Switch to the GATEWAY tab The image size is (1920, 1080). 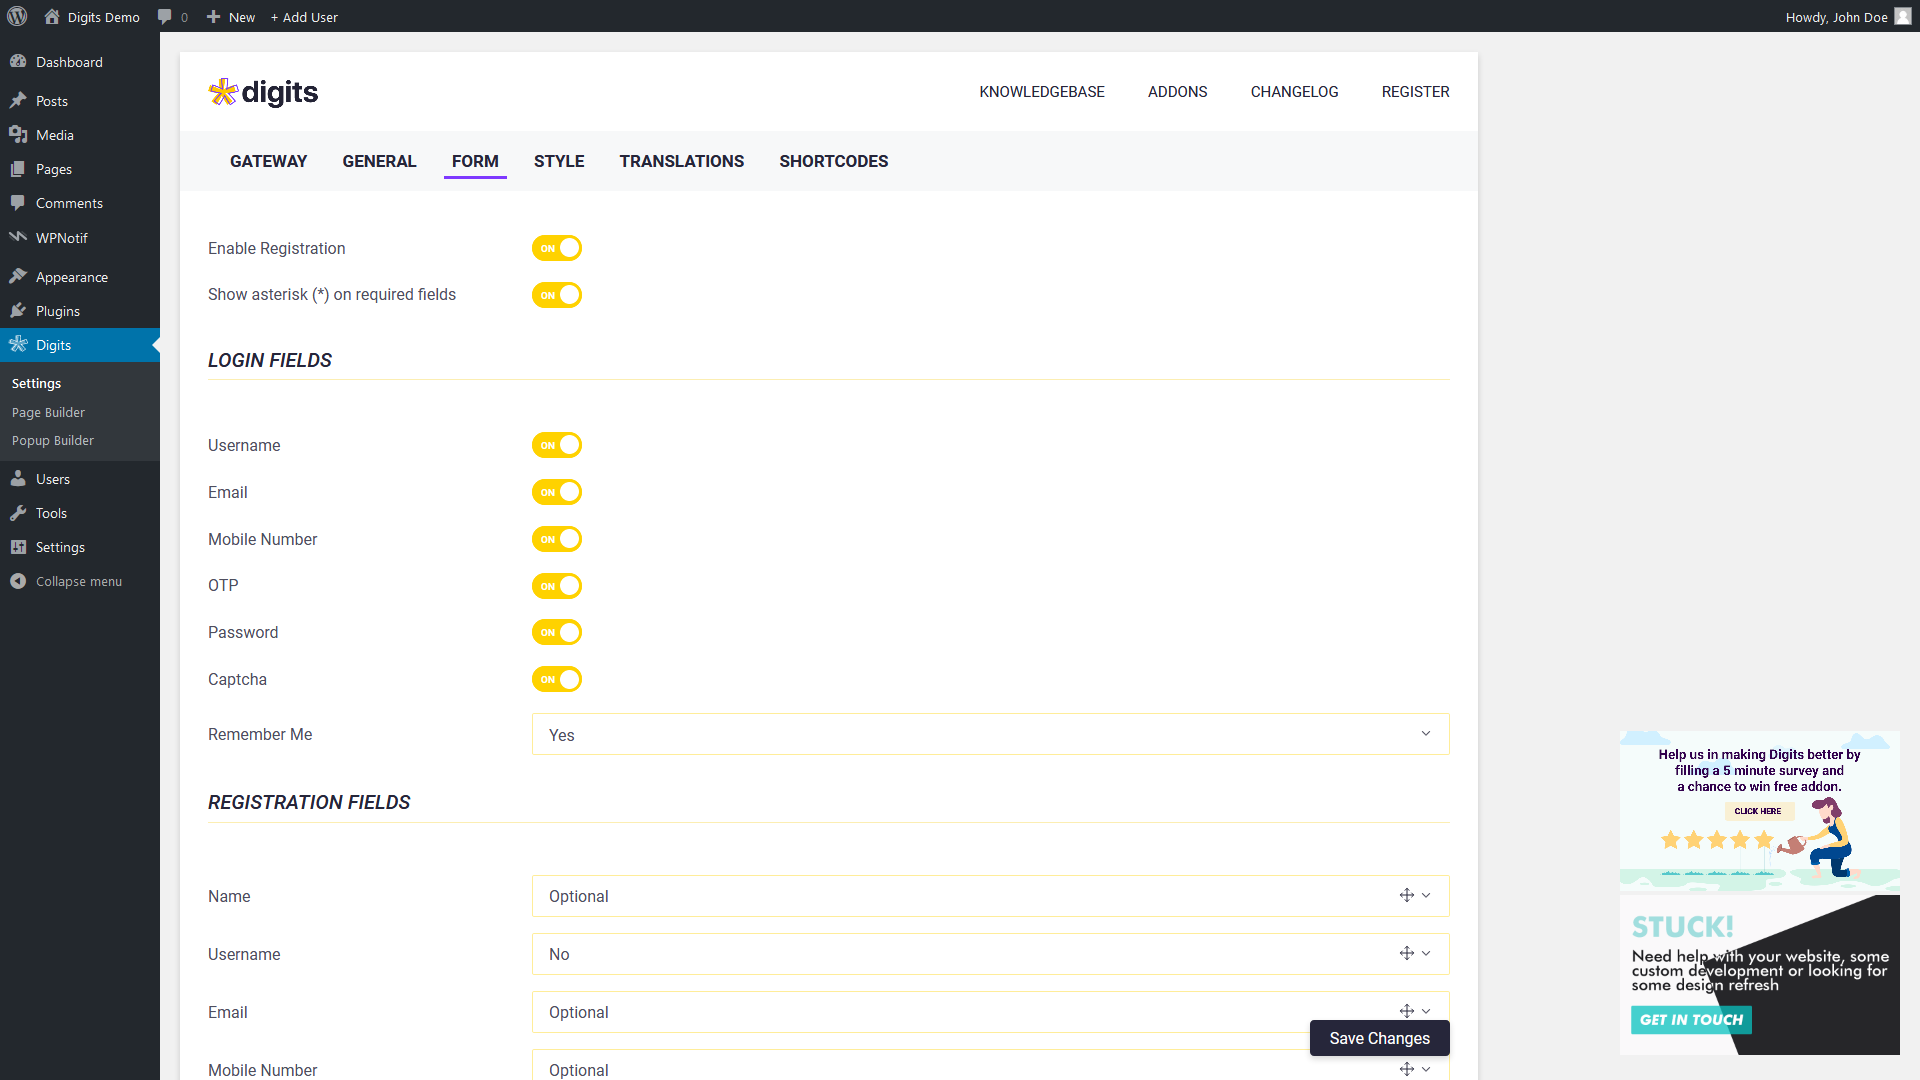click(x=268, y=161)
